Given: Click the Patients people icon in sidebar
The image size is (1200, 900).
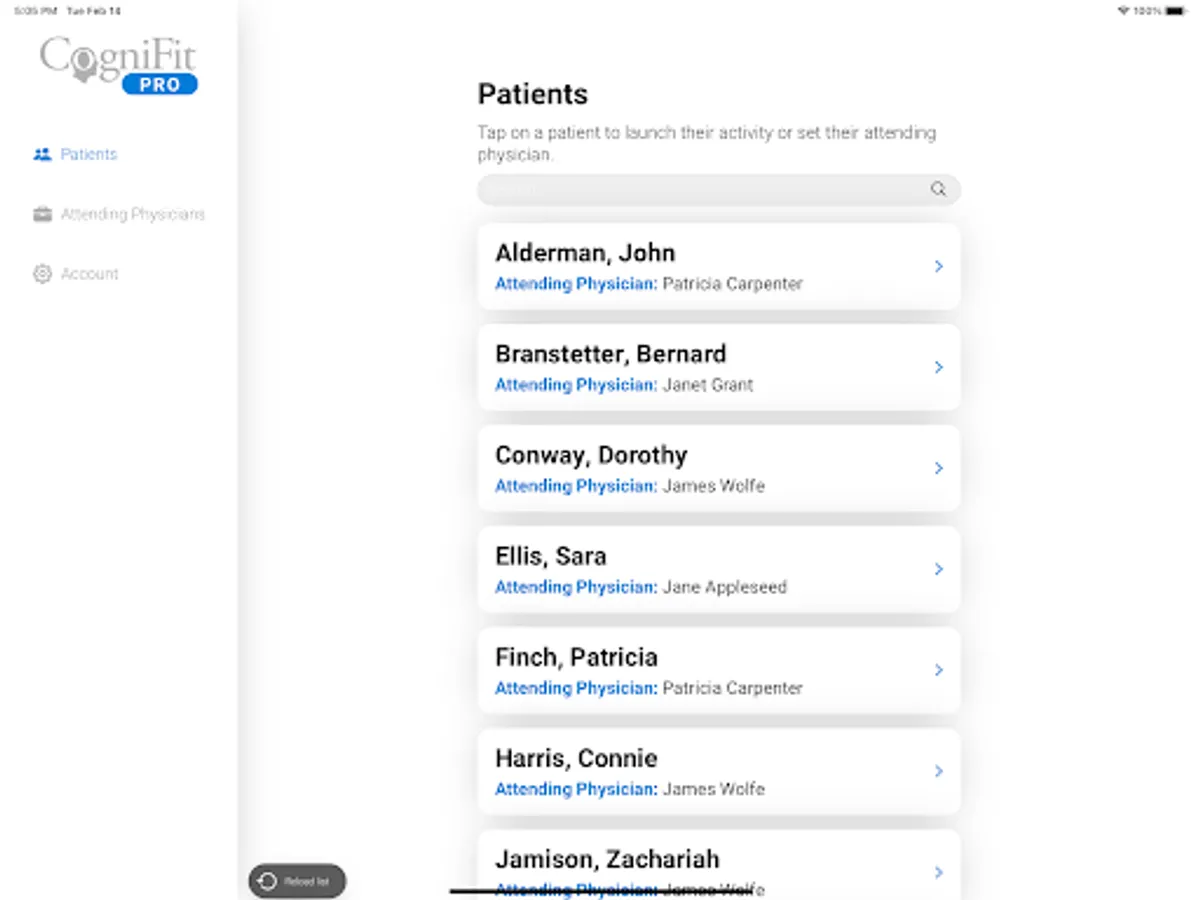Looking at the screenshot, I should click(42, 155).
